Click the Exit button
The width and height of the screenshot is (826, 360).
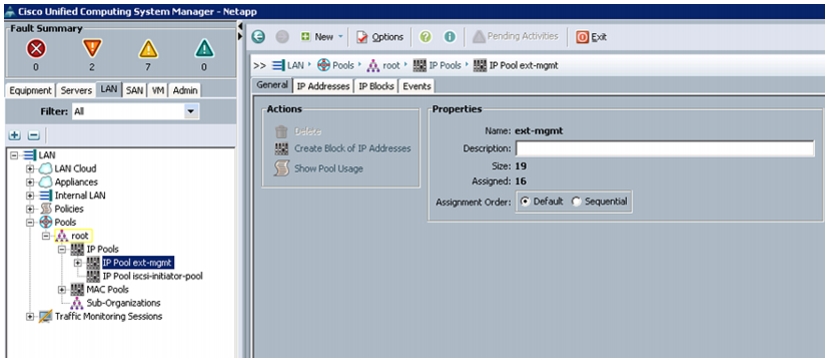click(x=592, y=37)
